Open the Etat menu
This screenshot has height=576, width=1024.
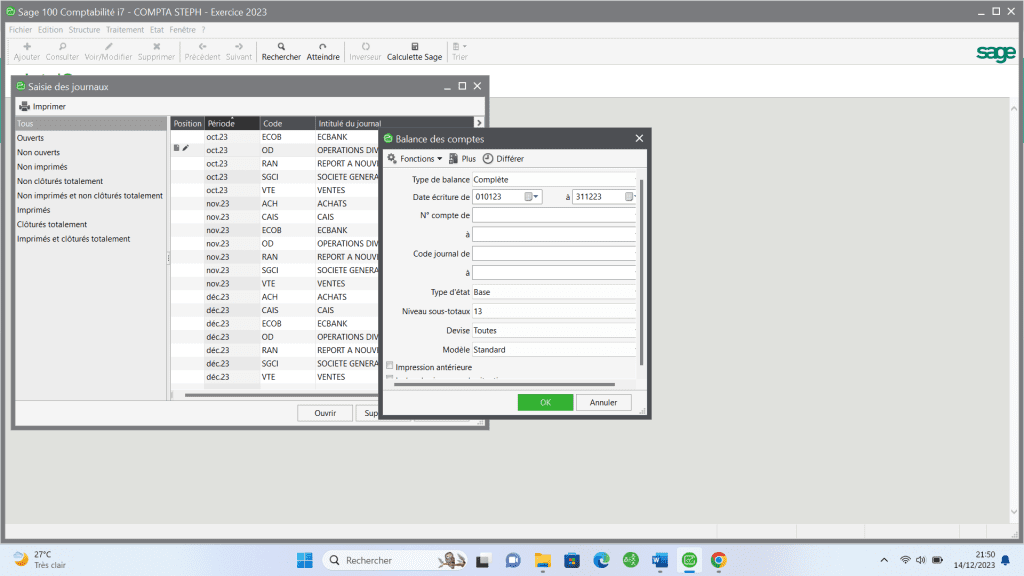[157, 30]
